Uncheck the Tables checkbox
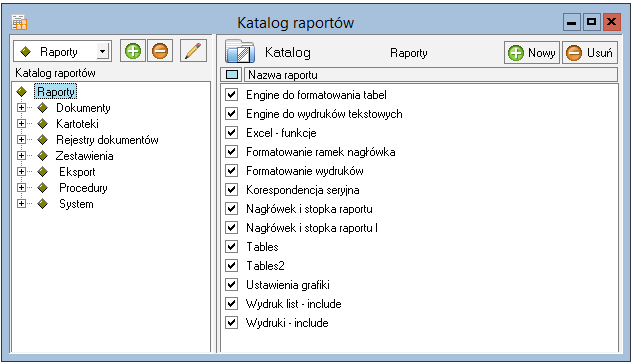Image resolution: width=634 pixels, height=362 pixels. pos(231,247)
